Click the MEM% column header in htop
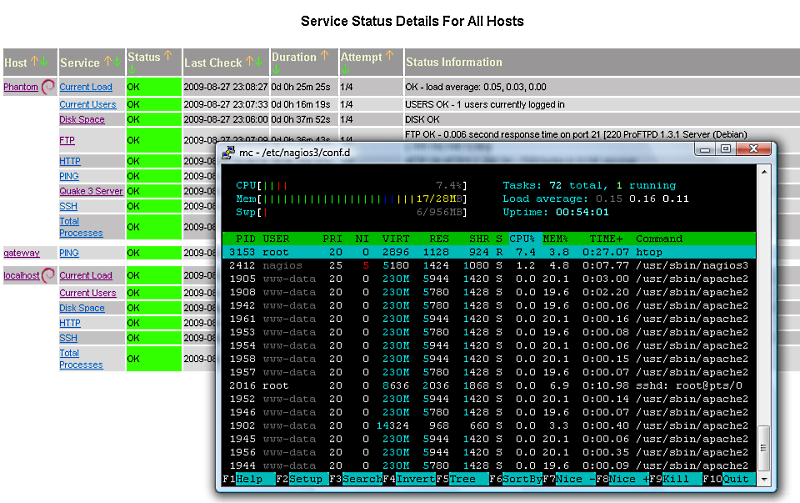The width and height of the screenshot is (800, 503). point(556,239)
